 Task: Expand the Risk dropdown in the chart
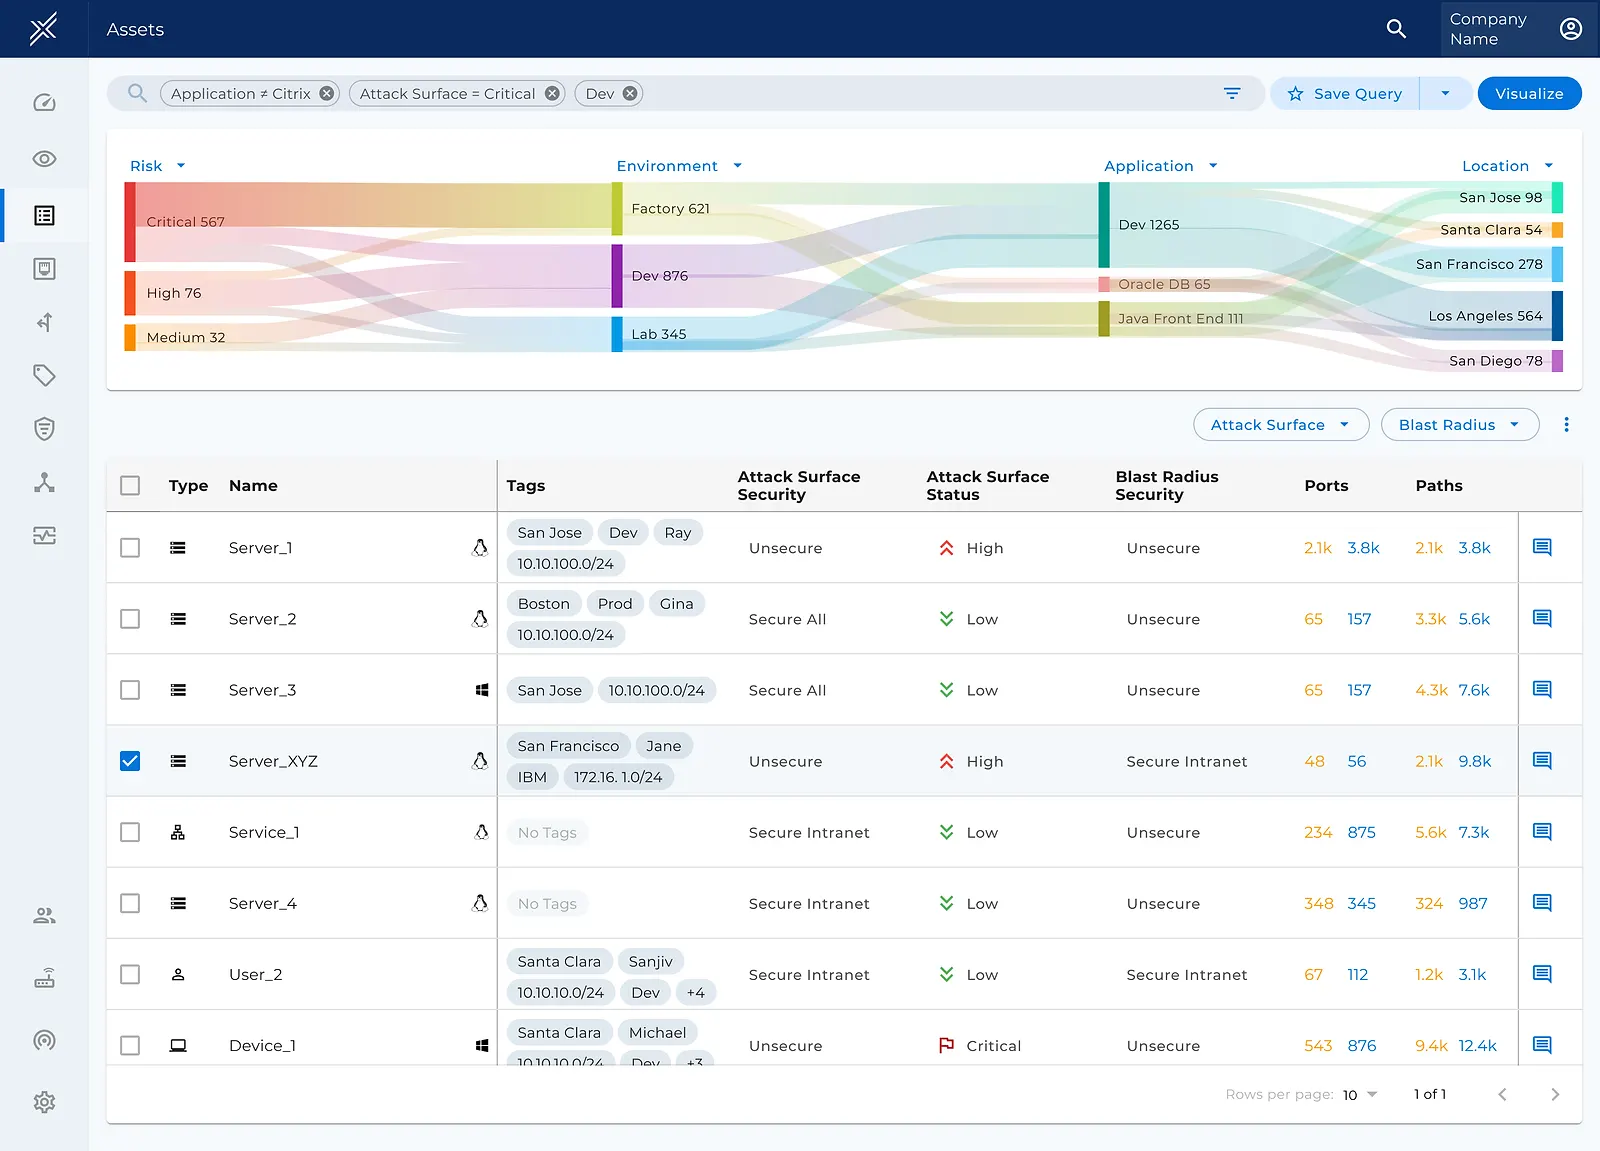click(158, 166)
